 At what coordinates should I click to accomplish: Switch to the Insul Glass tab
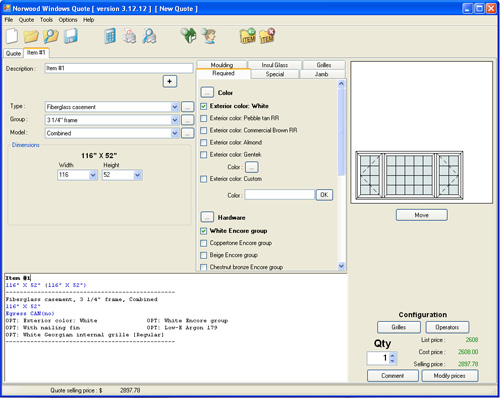(275, 65)
